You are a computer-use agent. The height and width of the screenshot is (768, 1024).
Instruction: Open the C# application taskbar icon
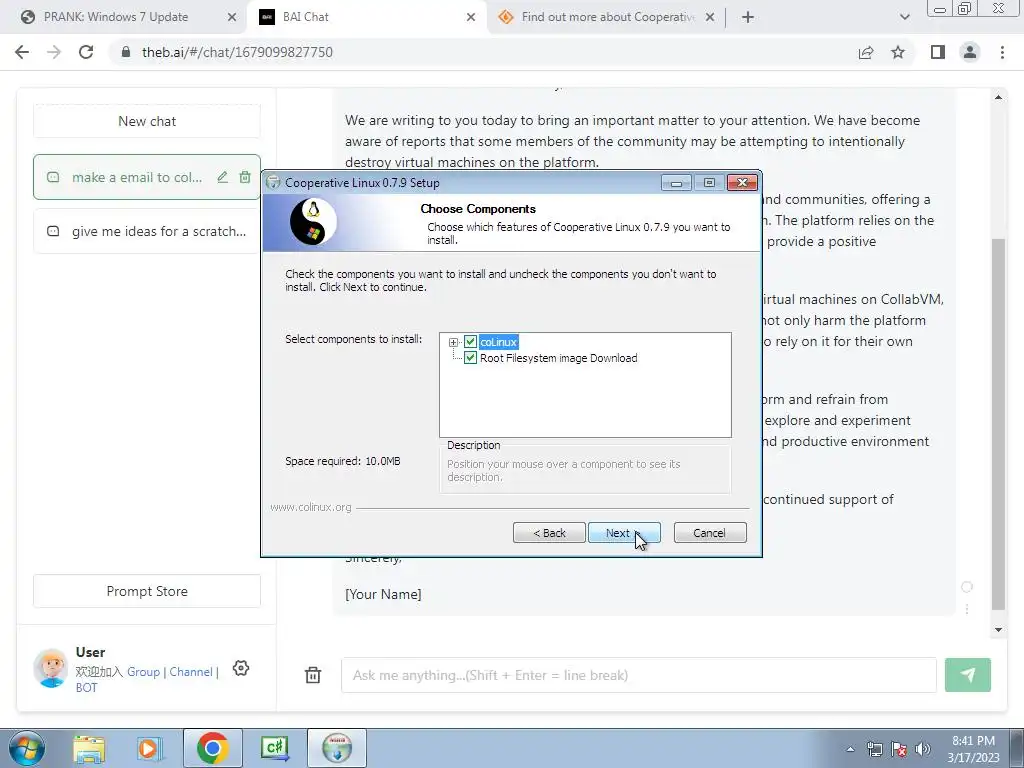click(275, 748)
